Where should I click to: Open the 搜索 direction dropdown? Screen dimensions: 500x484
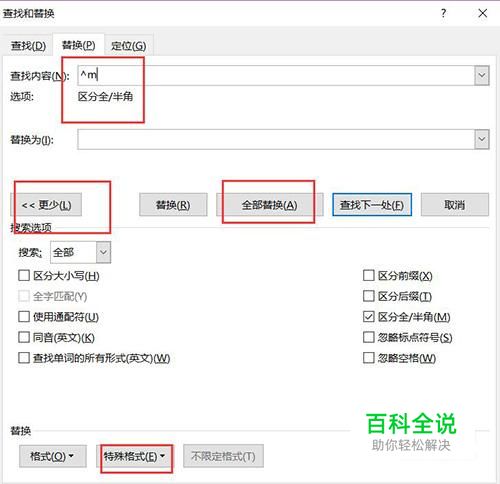coord(104,252)
